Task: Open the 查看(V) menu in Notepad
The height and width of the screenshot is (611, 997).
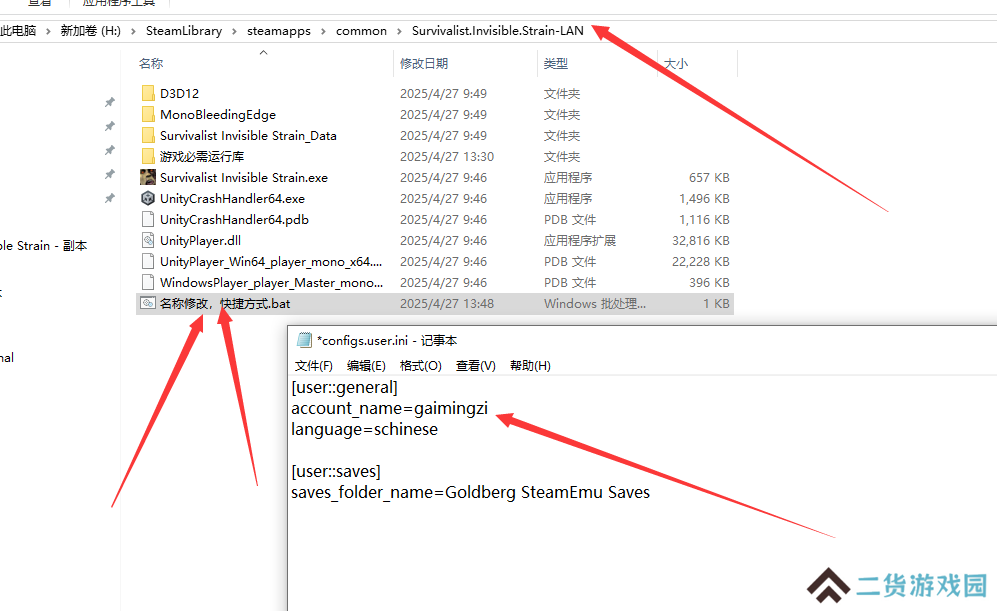Action: [x=476, y=366]
